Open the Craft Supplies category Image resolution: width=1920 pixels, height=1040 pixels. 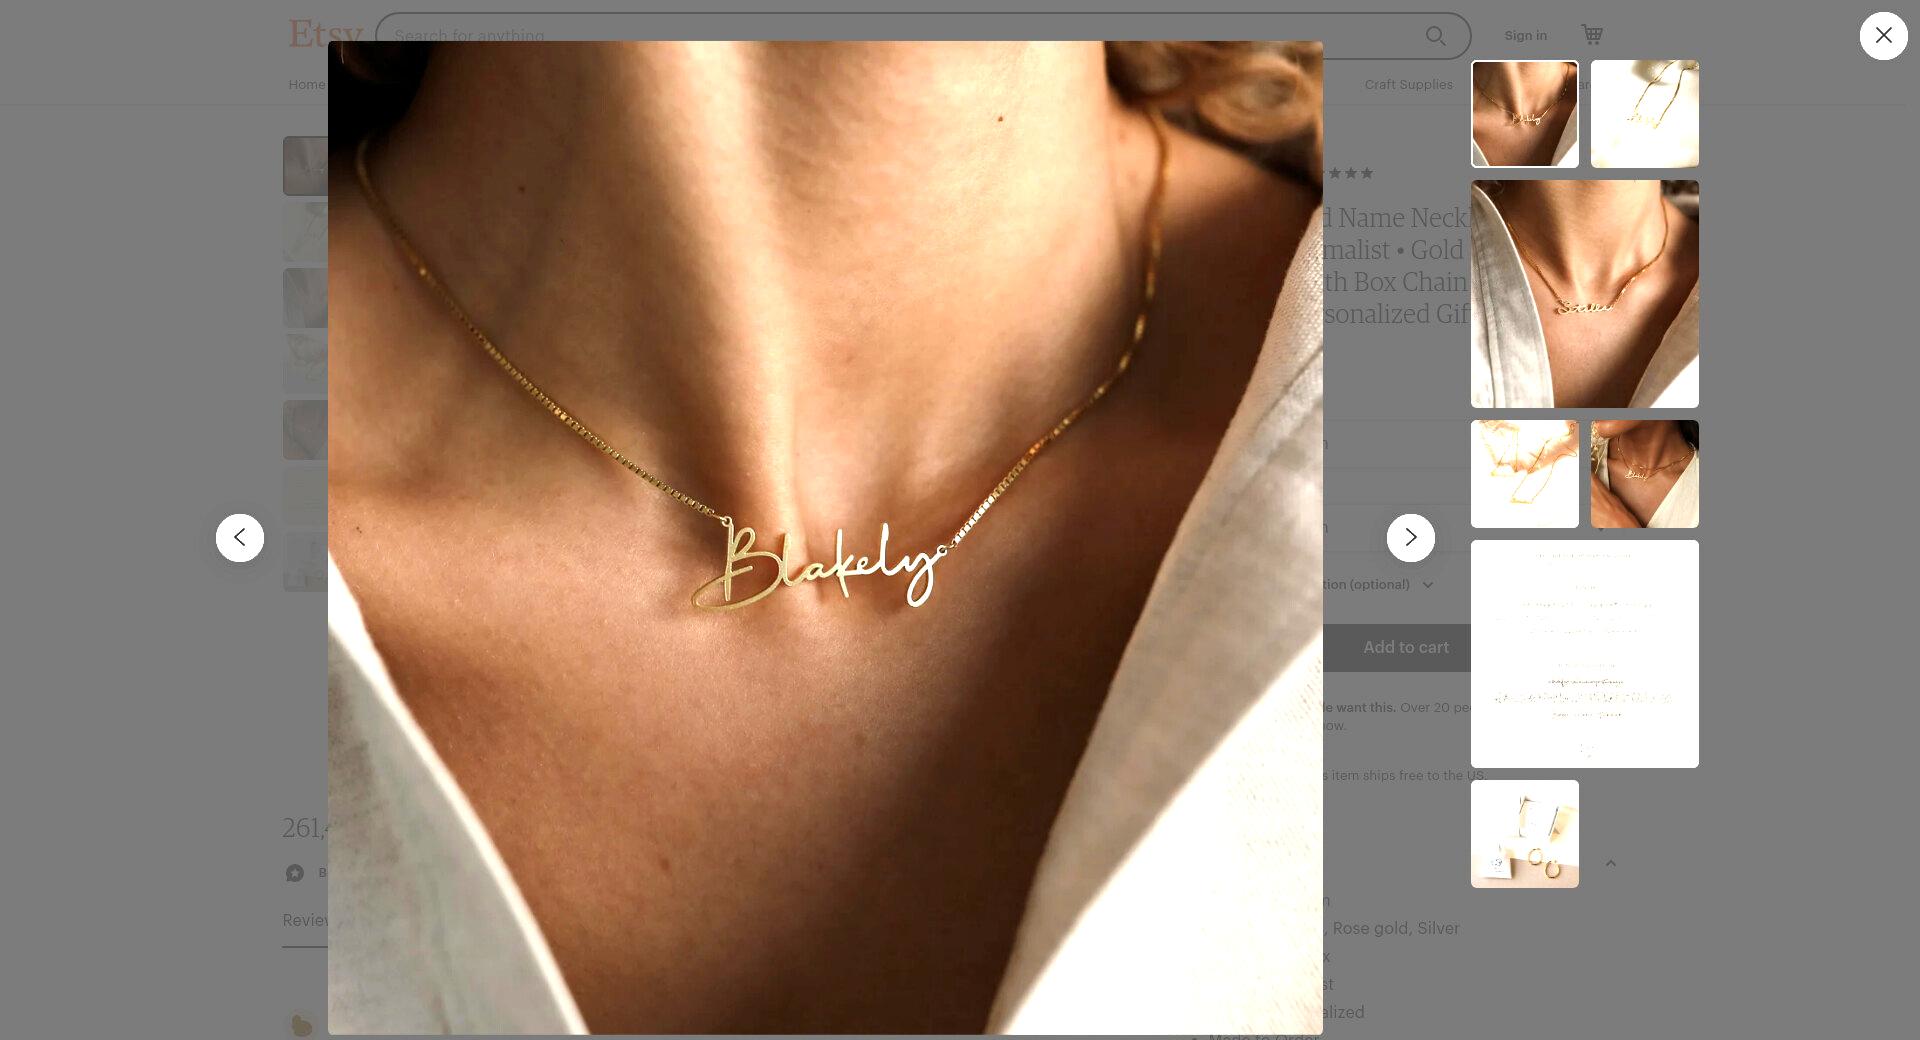tap(1408, 84)
